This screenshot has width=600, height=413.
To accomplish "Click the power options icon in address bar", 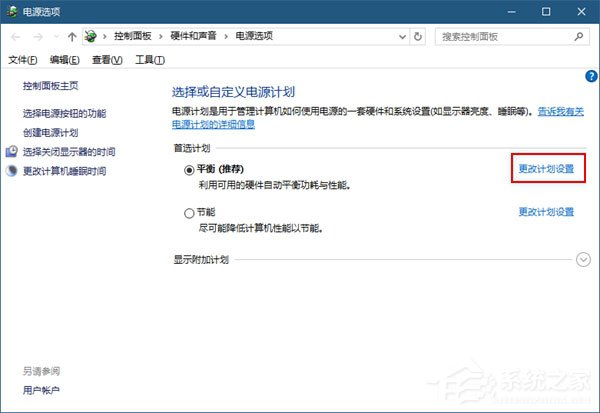I will click(91, 36).
